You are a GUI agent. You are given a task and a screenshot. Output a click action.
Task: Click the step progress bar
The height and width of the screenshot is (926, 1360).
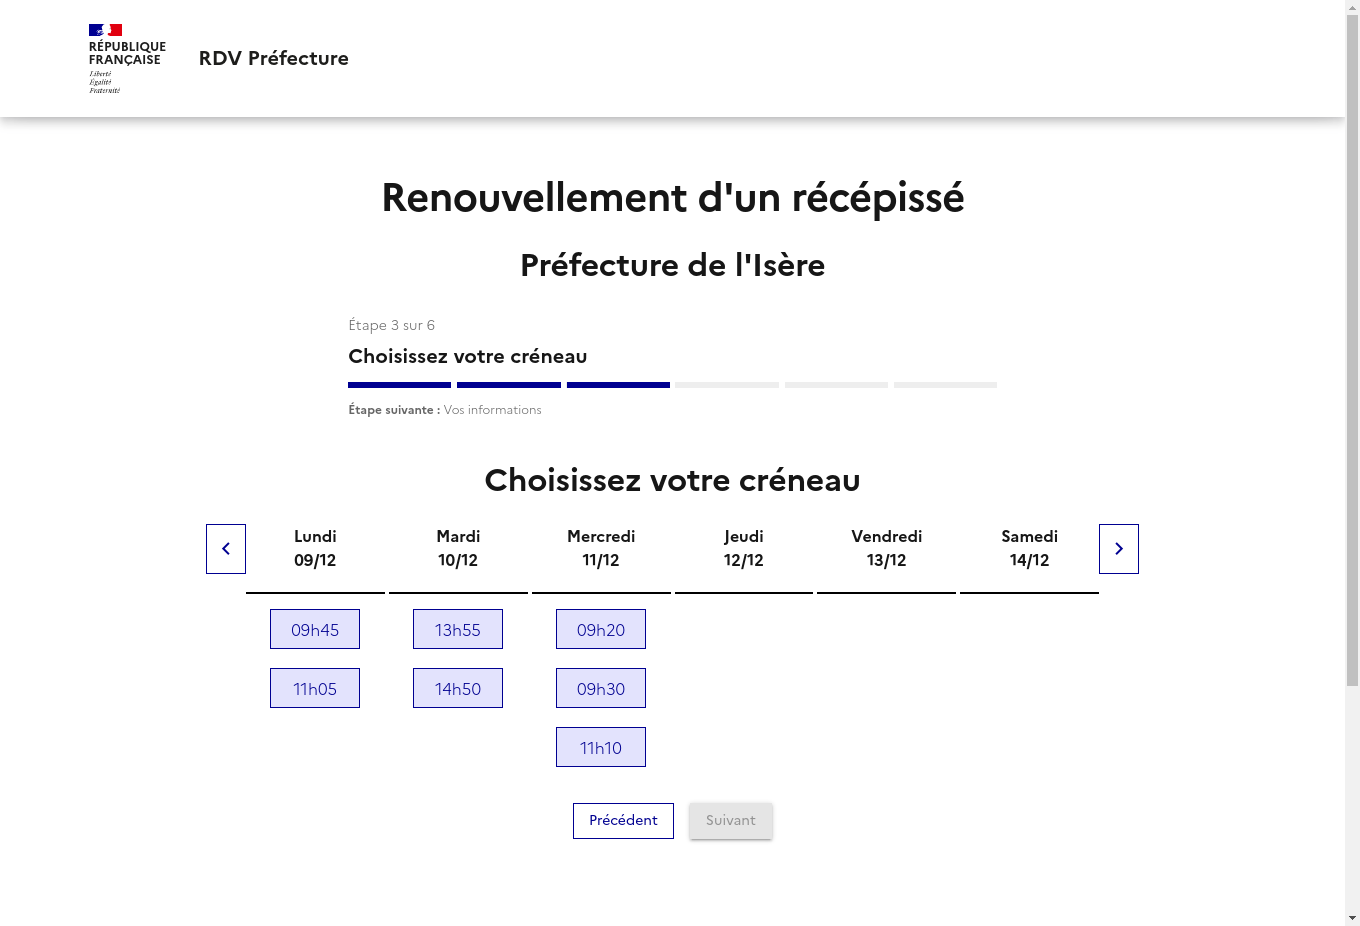672,385
